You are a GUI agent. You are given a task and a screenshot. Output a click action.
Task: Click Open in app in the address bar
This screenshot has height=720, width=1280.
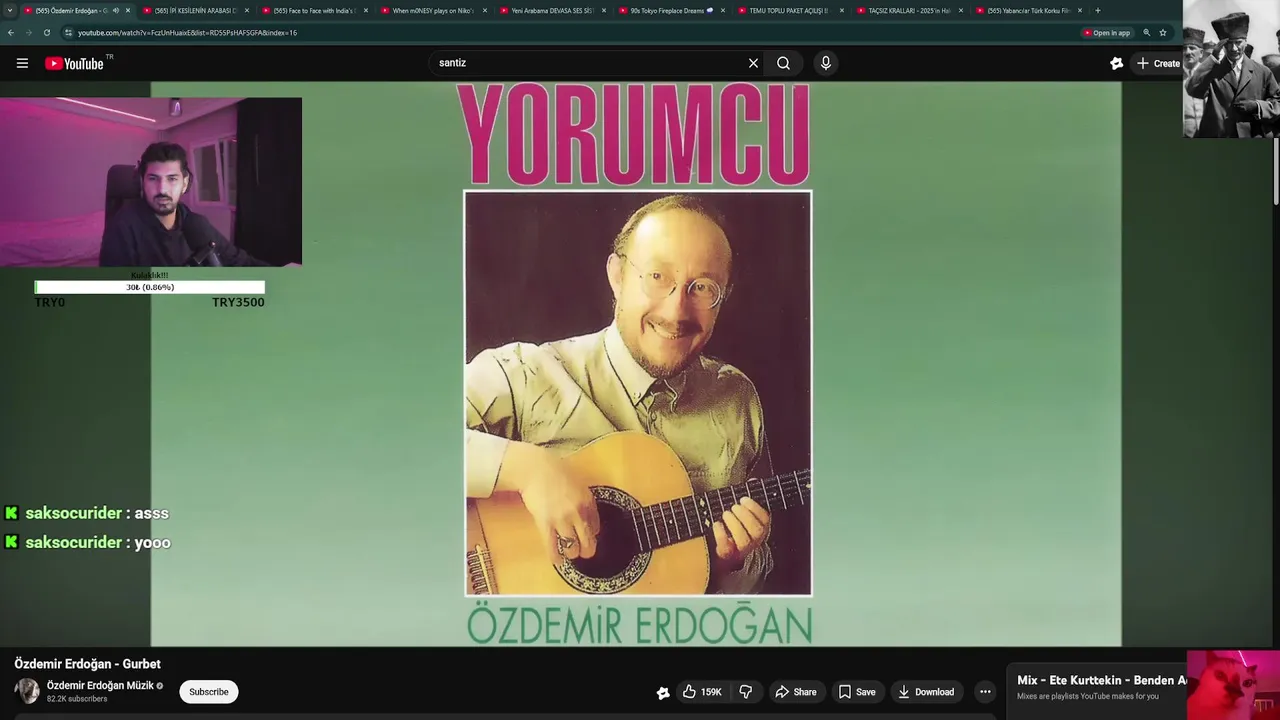pyautogui.click(x=1107, y=33)
